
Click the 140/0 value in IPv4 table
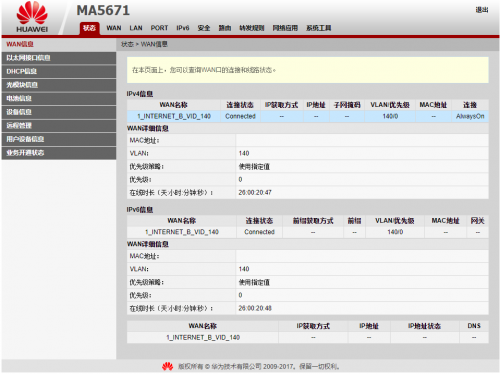coord(390,116)
